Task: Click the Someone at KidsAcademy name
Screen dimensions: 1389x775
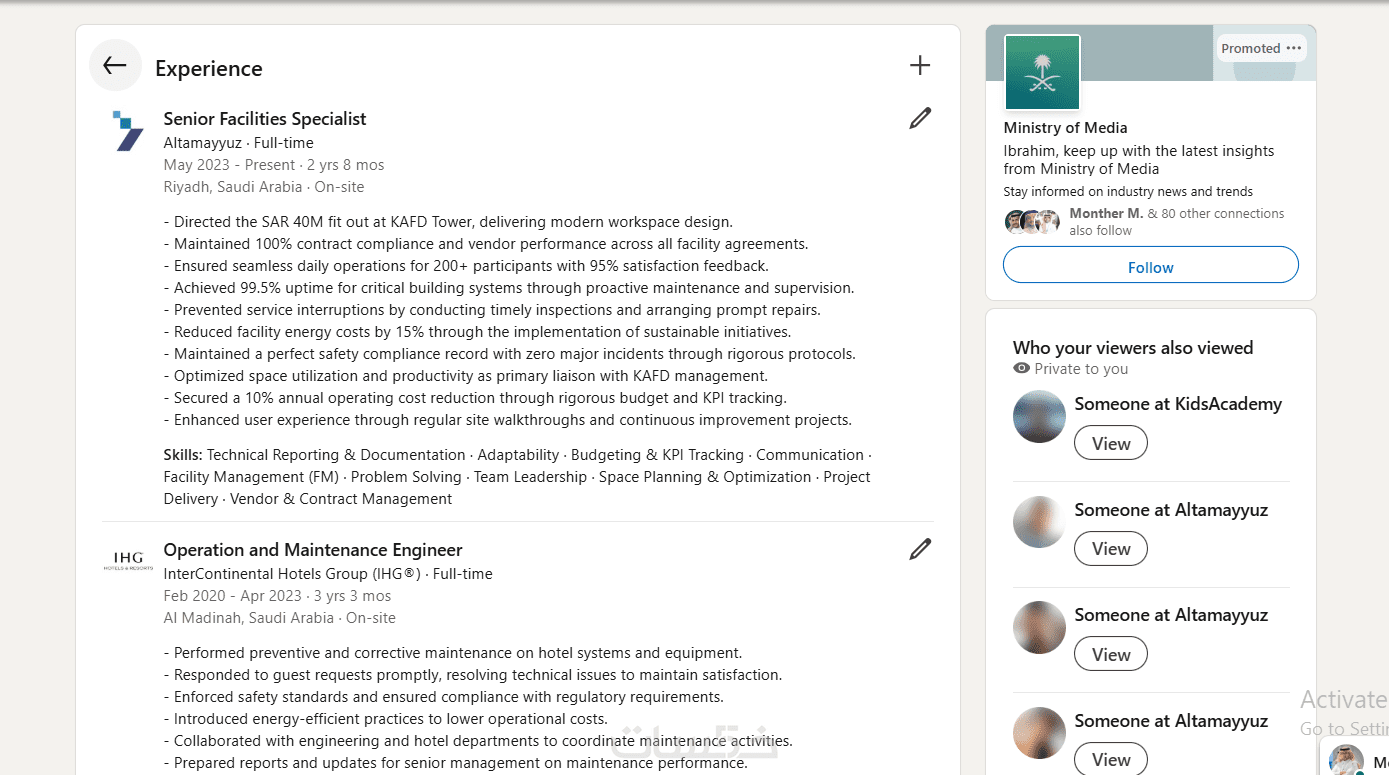Action: (x=1178, y=404)
